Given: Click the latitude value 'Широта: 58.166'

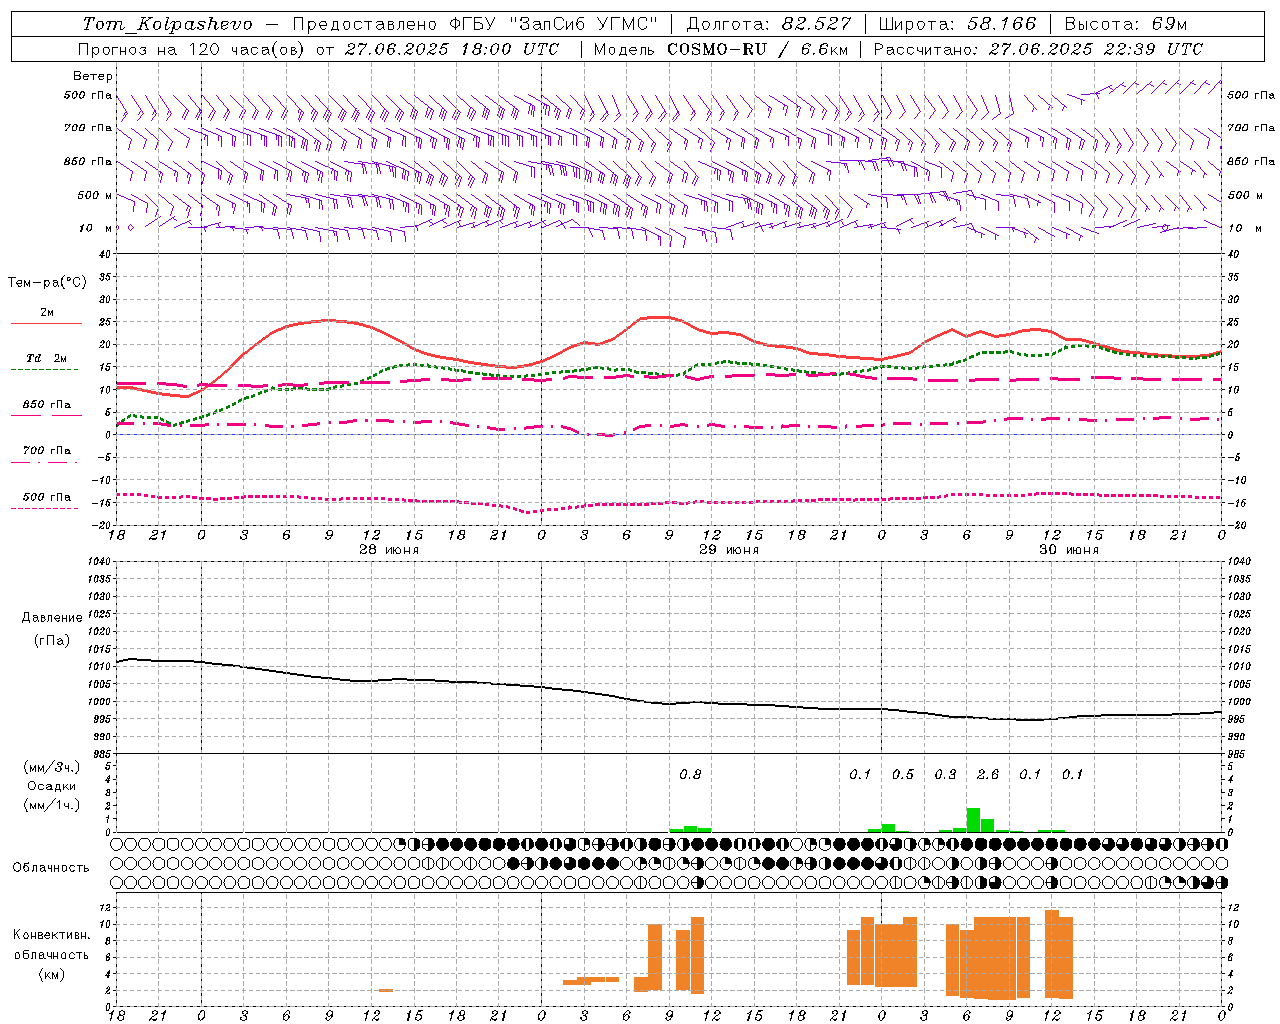Looking at the screenshot, I should (958, 24).
